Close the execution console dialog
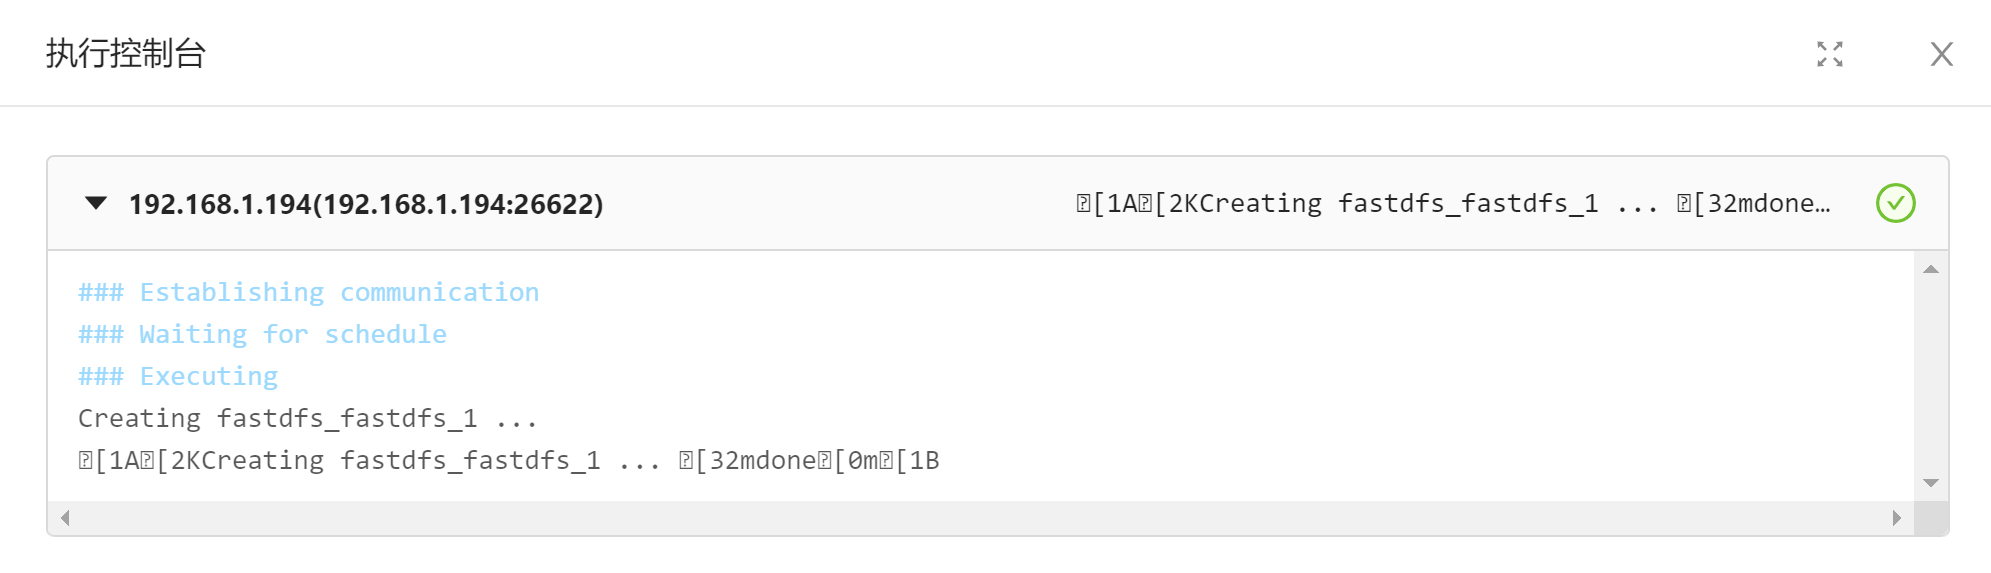1991x573 pixels. tap(1941, 54)
